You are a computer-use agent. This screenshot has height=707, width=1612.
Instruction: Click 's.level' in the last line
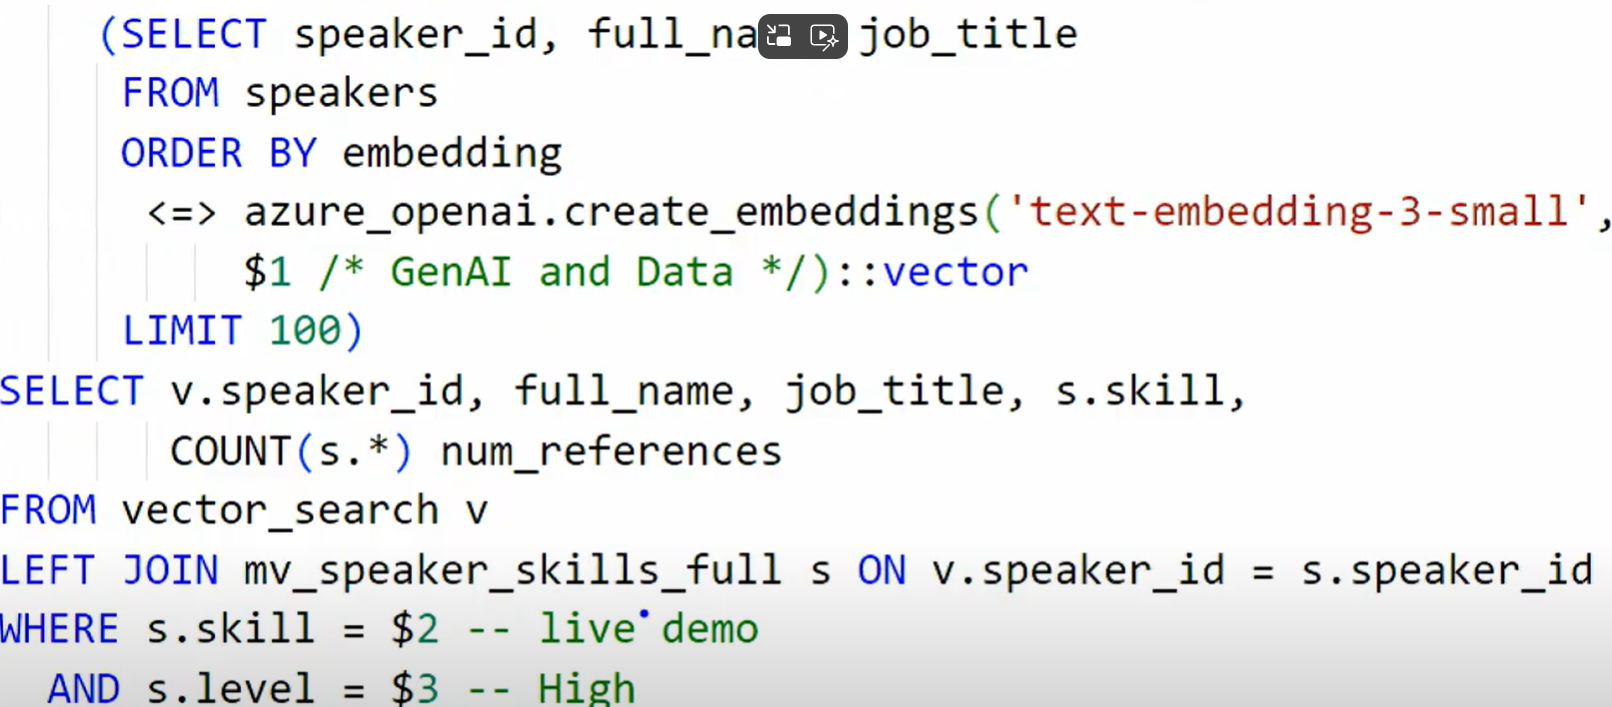pos(231,688)
